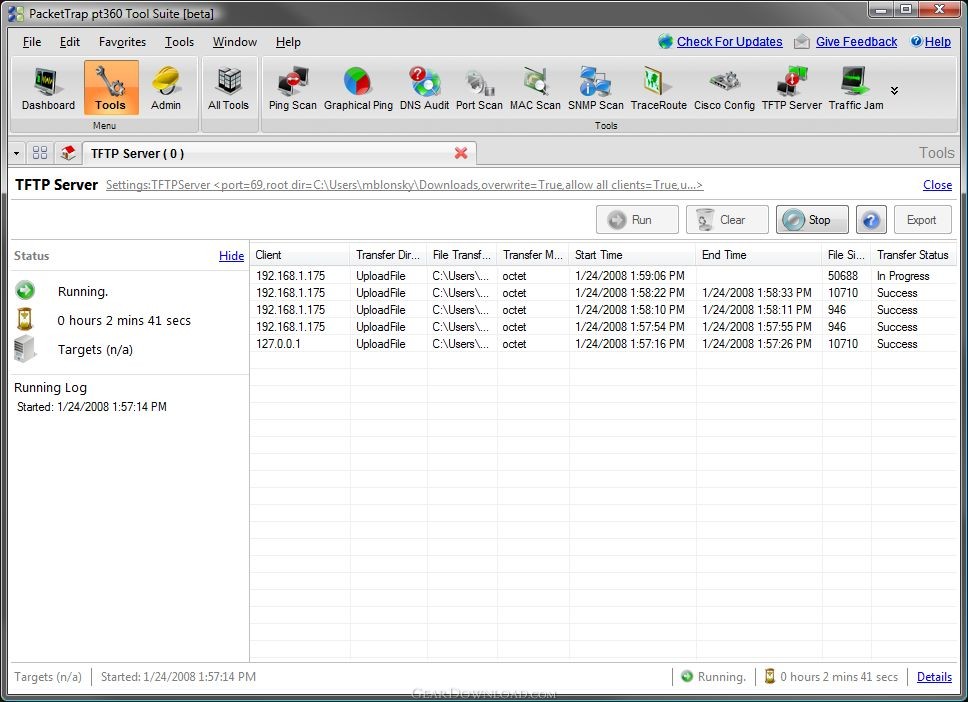Click the green Running status icon

coord(25,290)
